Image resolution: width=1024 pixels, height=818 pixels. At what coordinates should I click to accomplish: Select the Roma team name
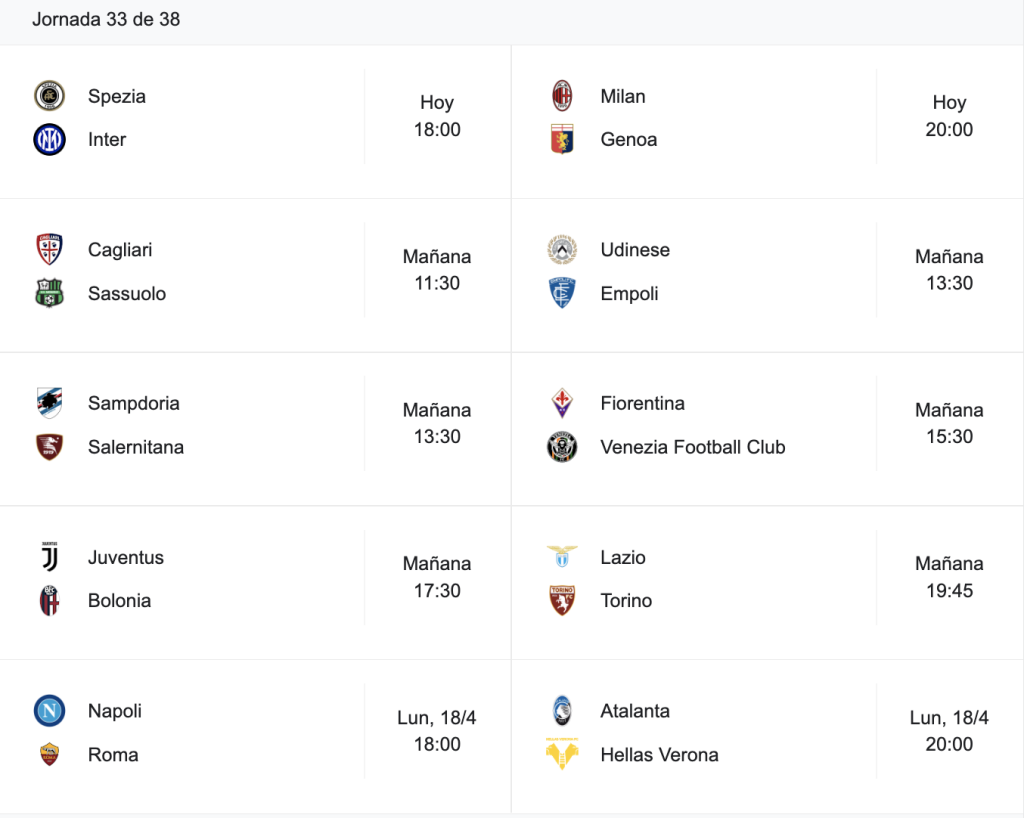tap(113, 755)
